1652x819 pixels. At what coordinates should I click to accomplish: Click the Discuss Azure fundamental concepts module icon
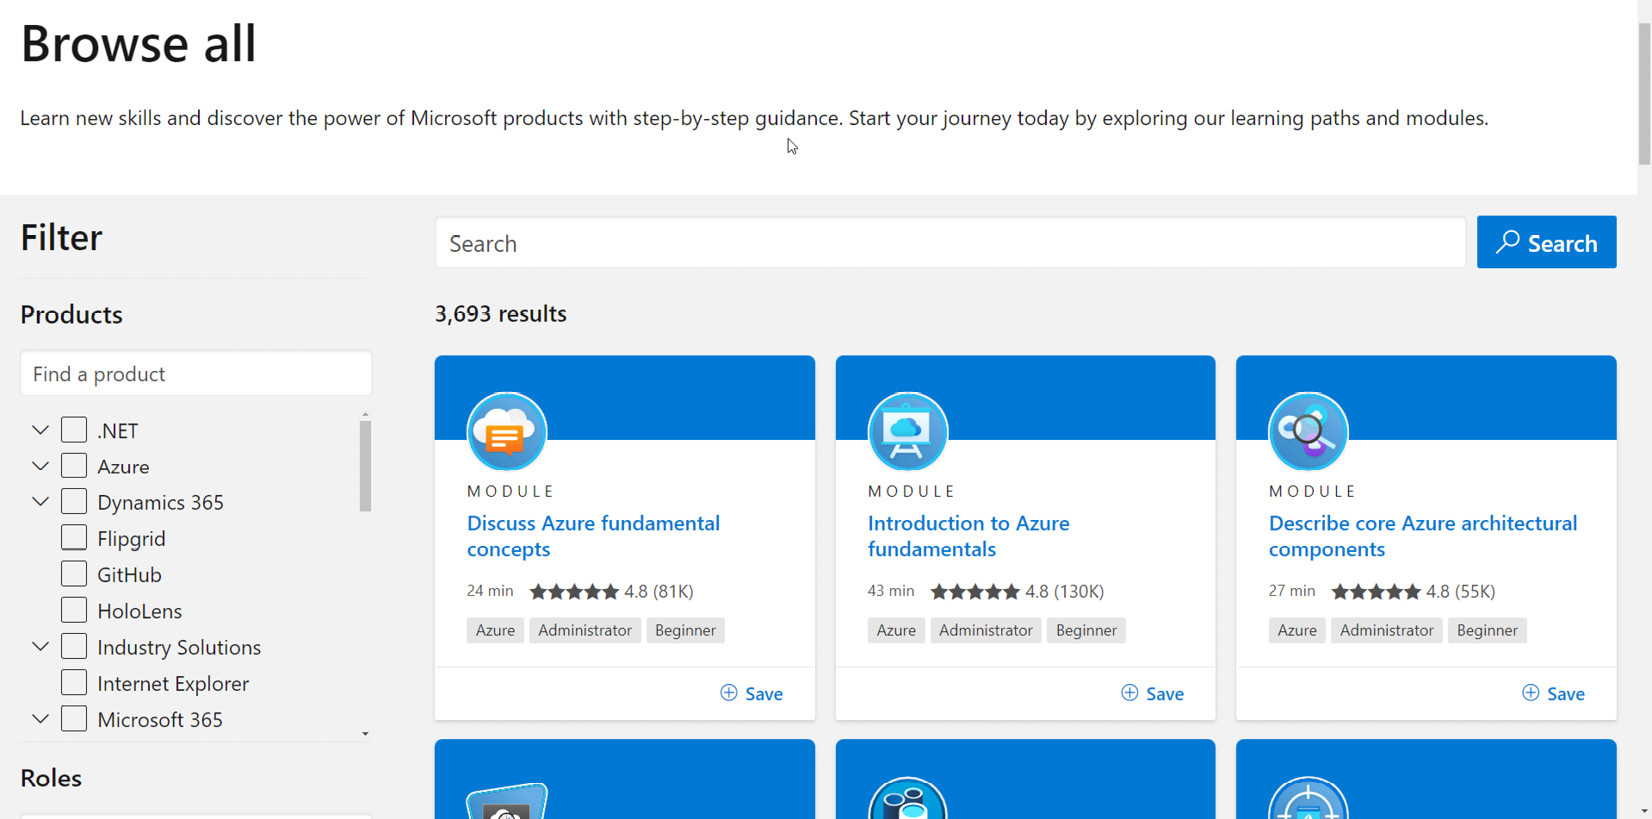click(x=507, y=431)
